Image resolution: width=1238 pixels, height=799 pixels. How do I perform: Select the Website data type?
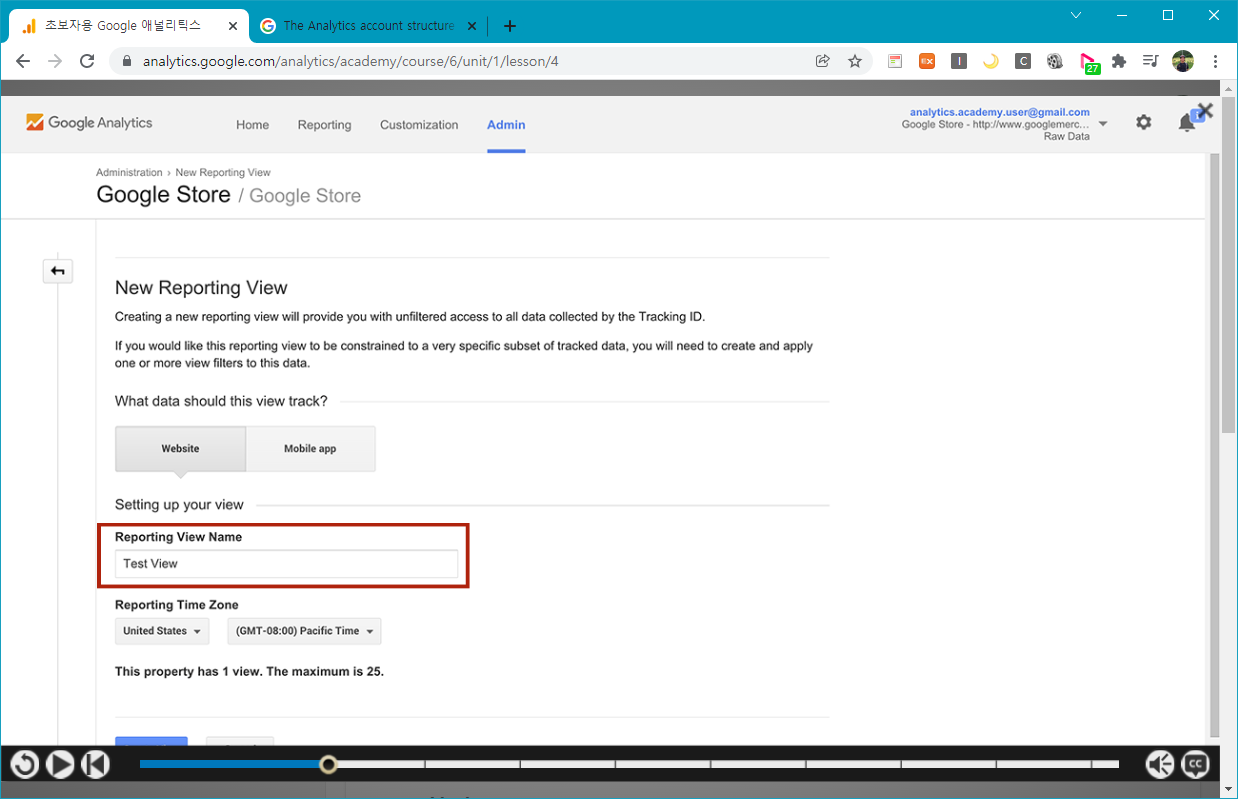tap(180, 448)
